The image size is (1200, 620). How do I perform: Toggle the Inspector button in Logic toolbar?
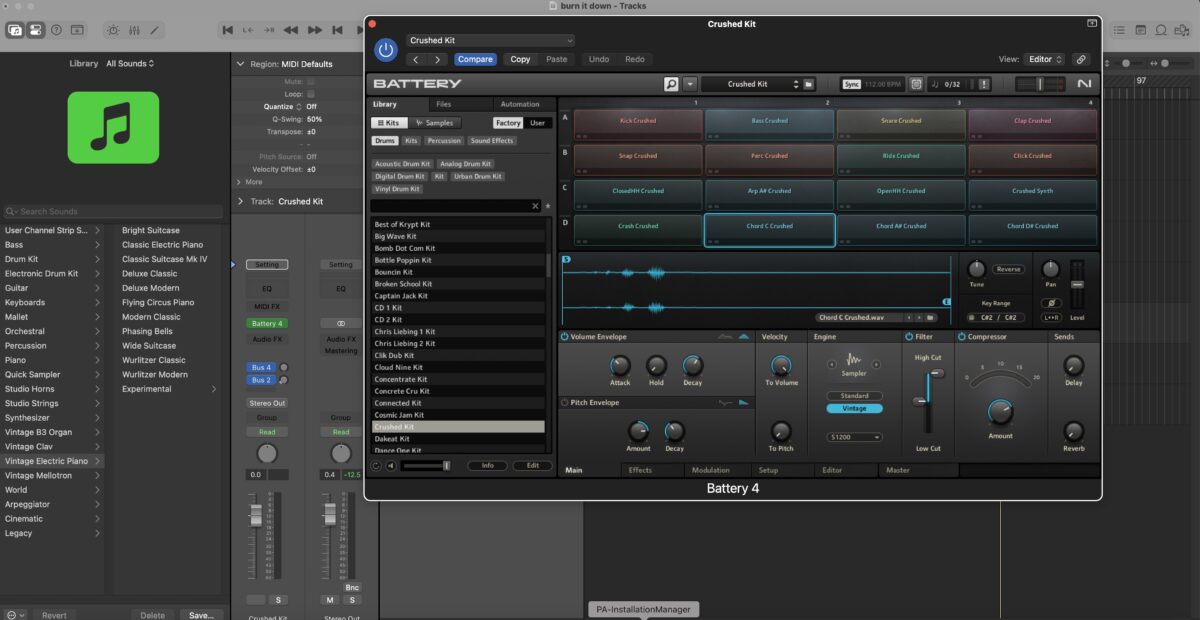[x=36, y=30]
